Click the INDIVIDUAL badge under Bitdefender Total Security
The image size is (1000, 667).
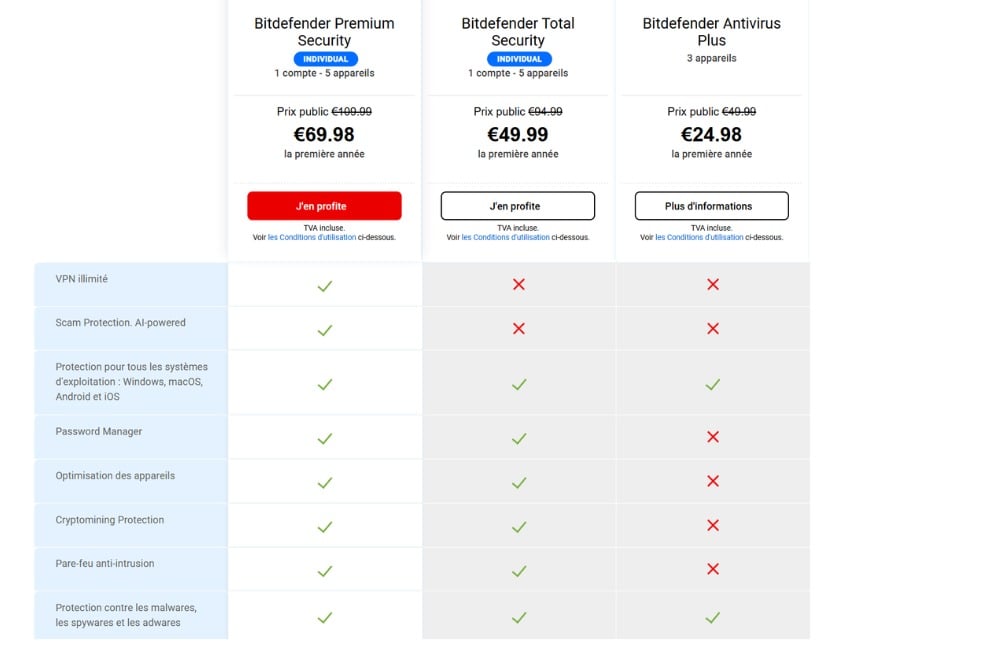(x=518, y=58)
